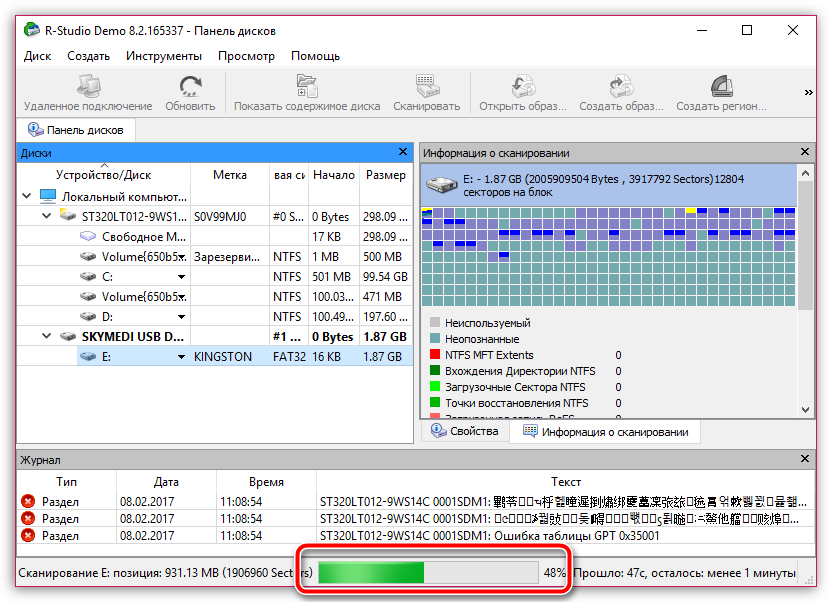The width and height of the screenshot is (832, 602).
Task: Open dropdown arrow next to D:
Action: coord(181,317)
